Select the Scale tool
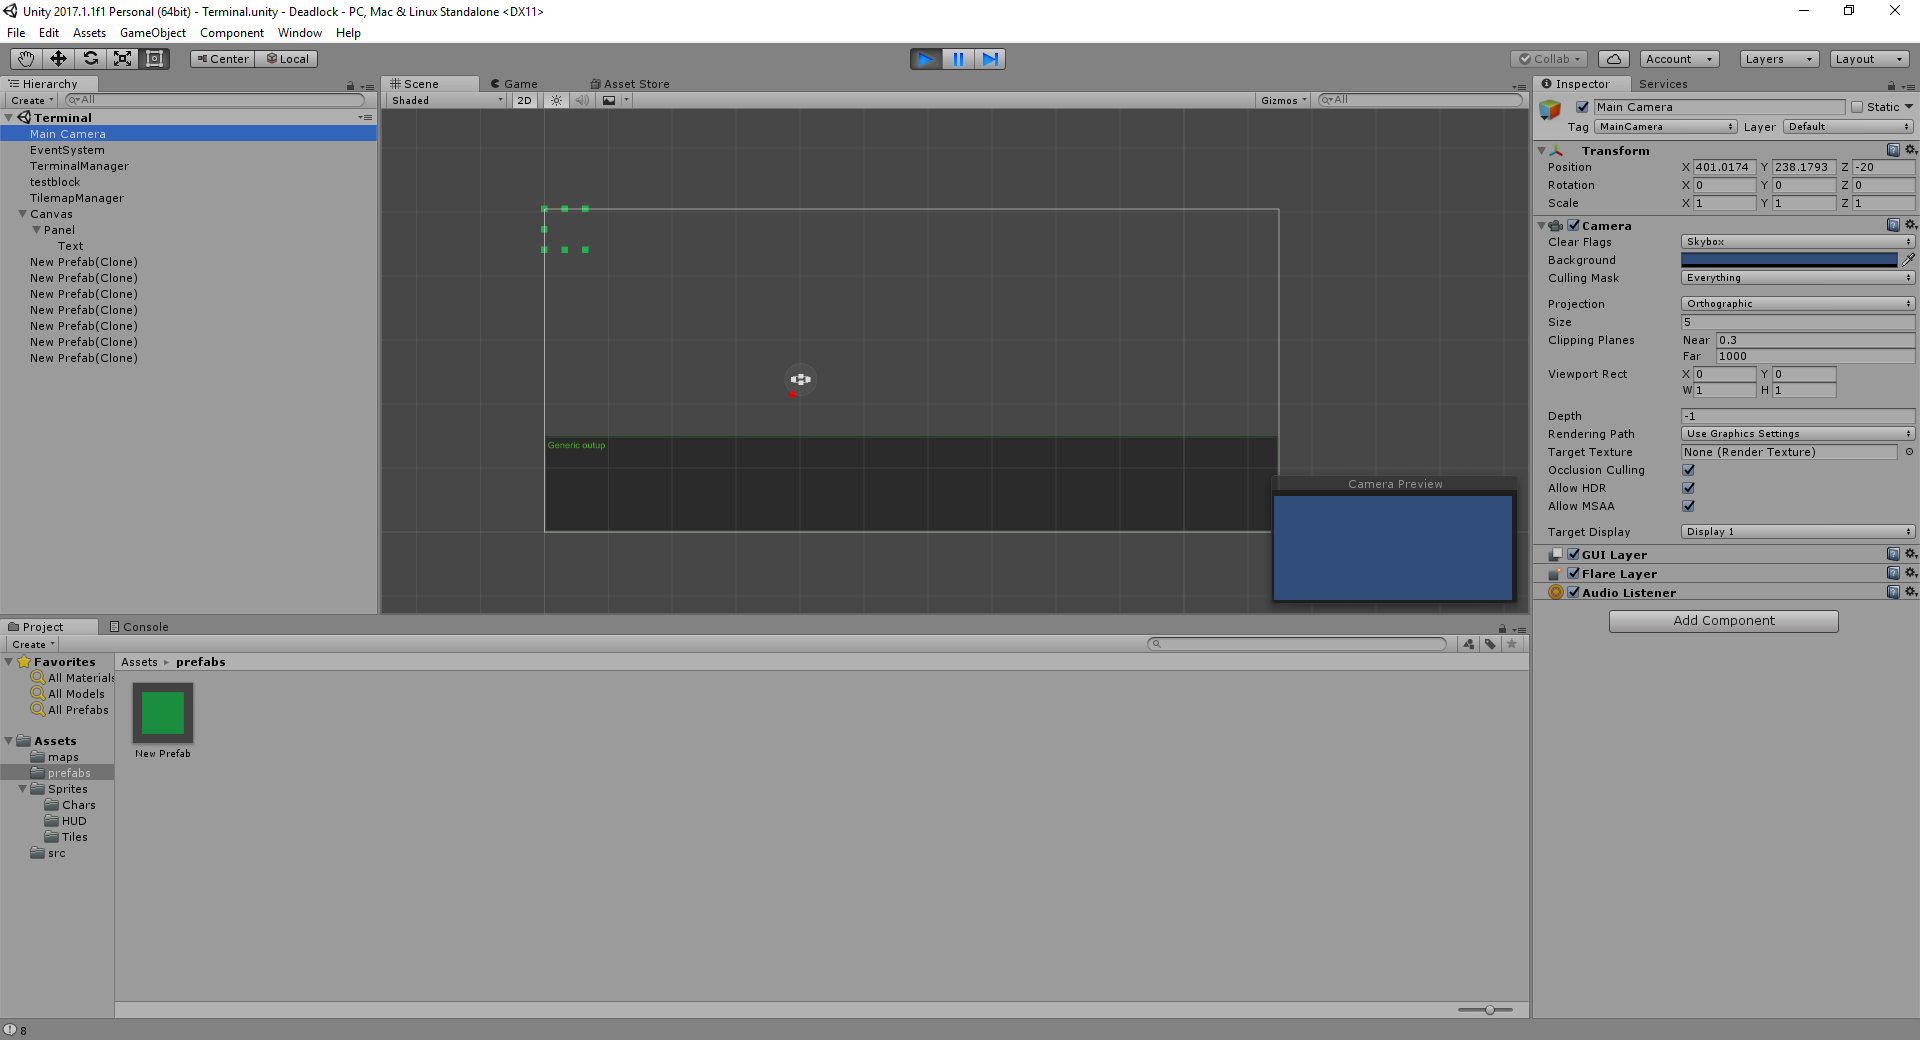The image size is (1920, 1040). [x=122, y=59]
